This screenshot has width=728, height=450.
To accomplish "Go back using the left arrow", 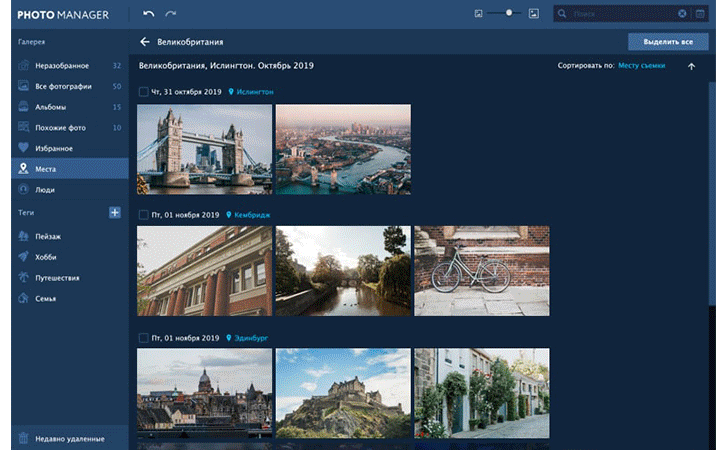I will 145,42.
